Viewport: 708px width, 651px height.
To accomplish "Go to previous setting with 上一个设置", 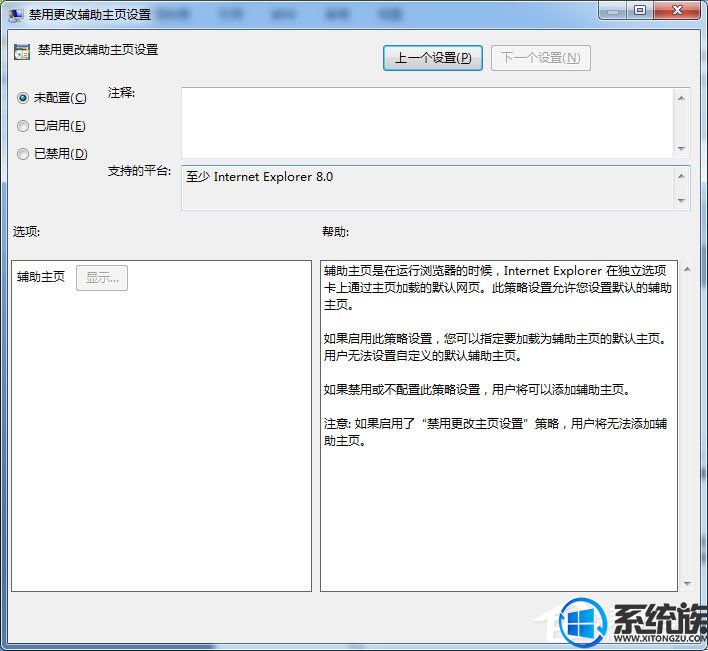I will (432, 58).
